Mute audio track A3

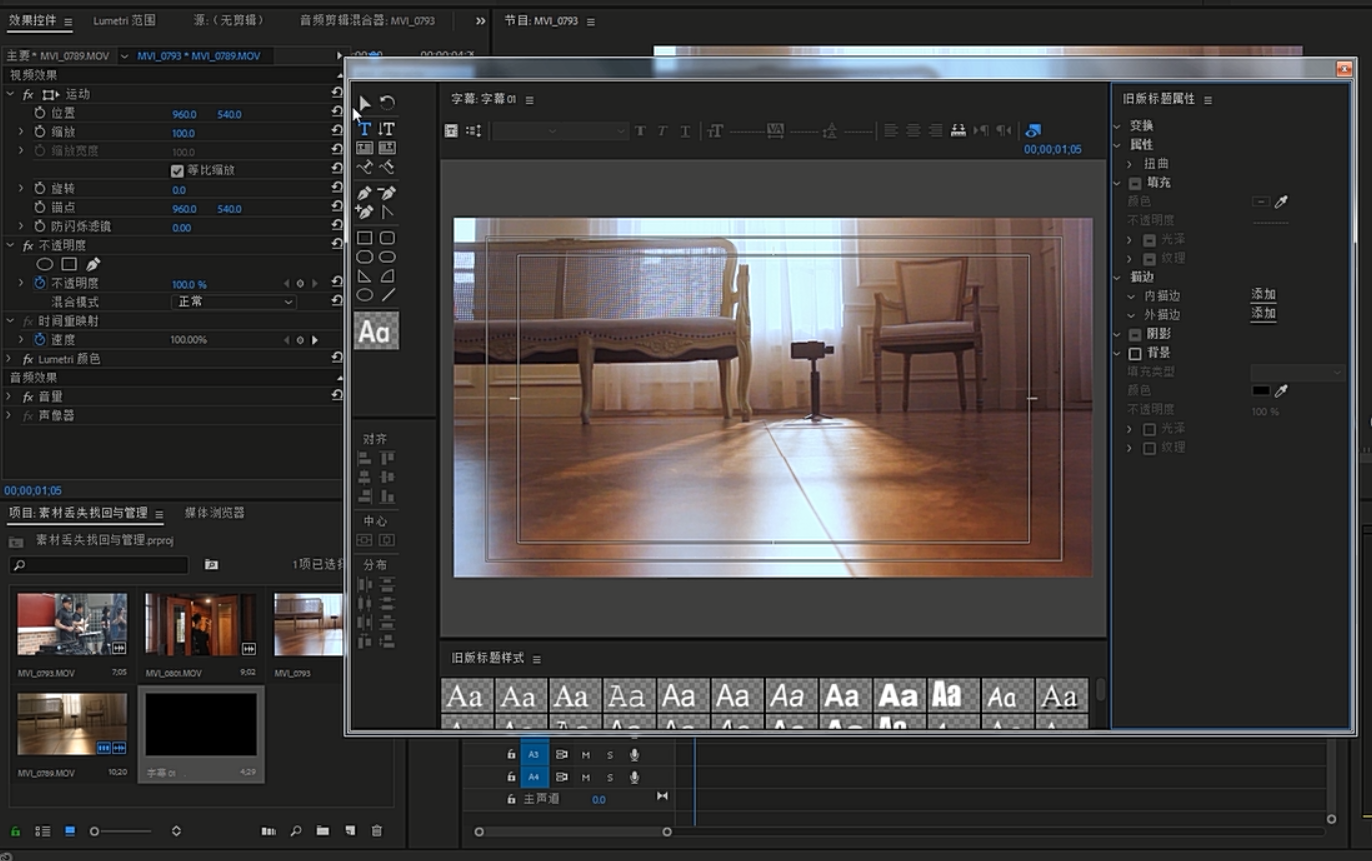click(x=586, y=755)
